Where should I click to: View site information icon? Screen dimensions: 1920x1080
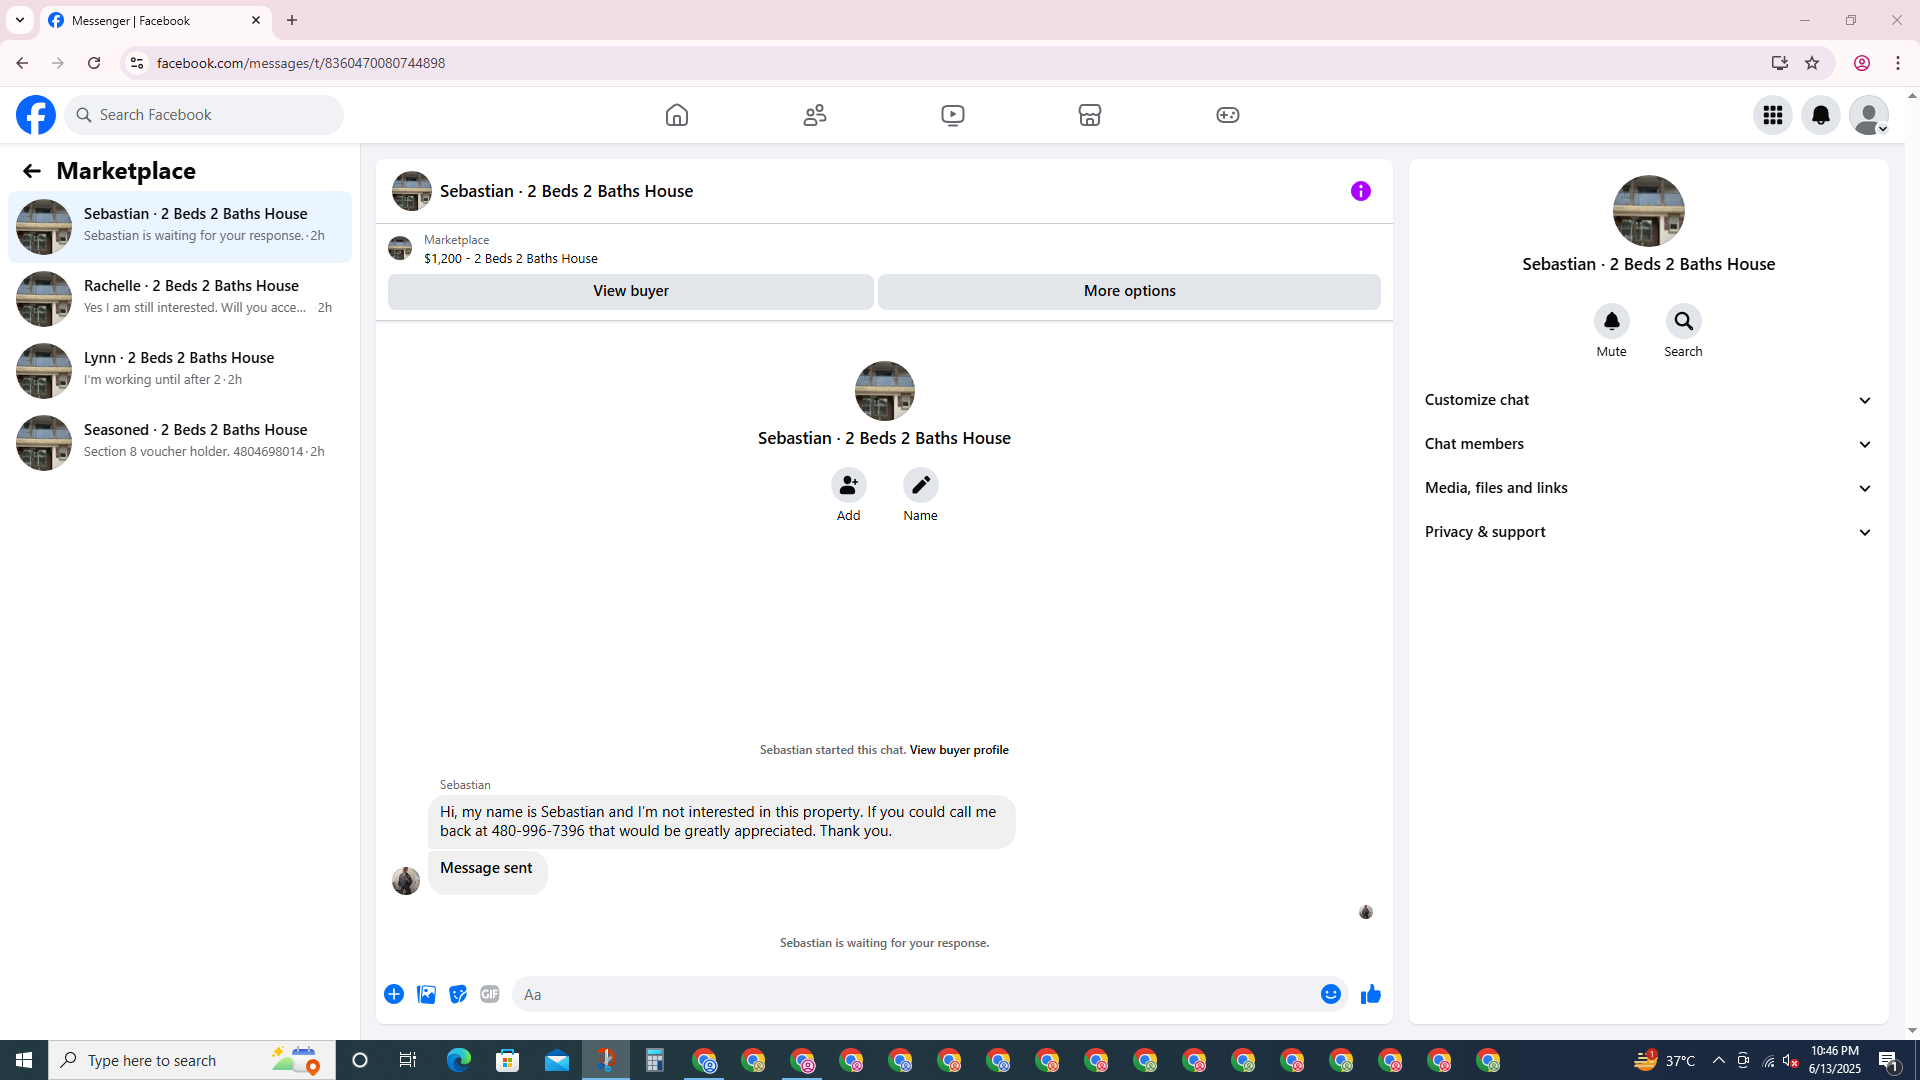click(137, 63)
